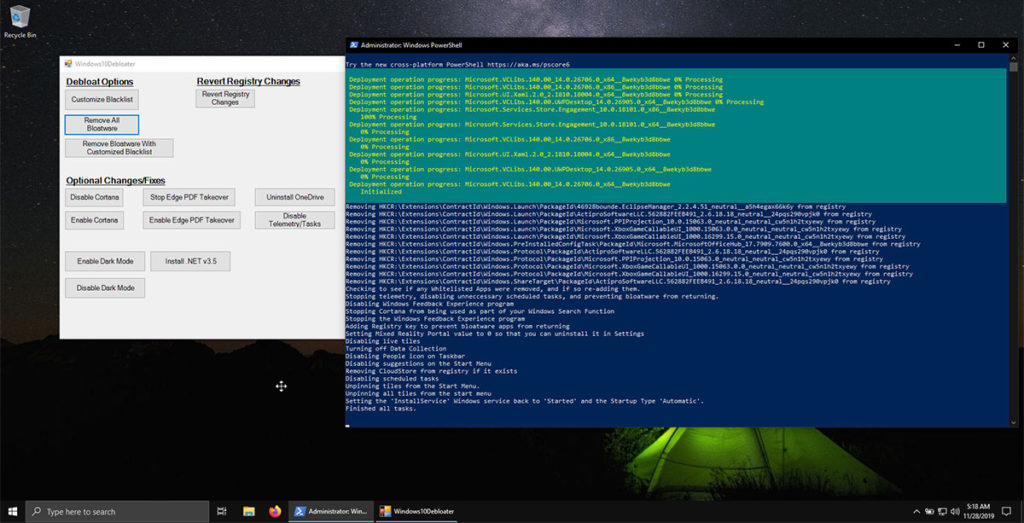Click the PowerShell window title bar icon
This screenshot has height=523, width=1024.
pyautogui.click(x=353, y=45)
